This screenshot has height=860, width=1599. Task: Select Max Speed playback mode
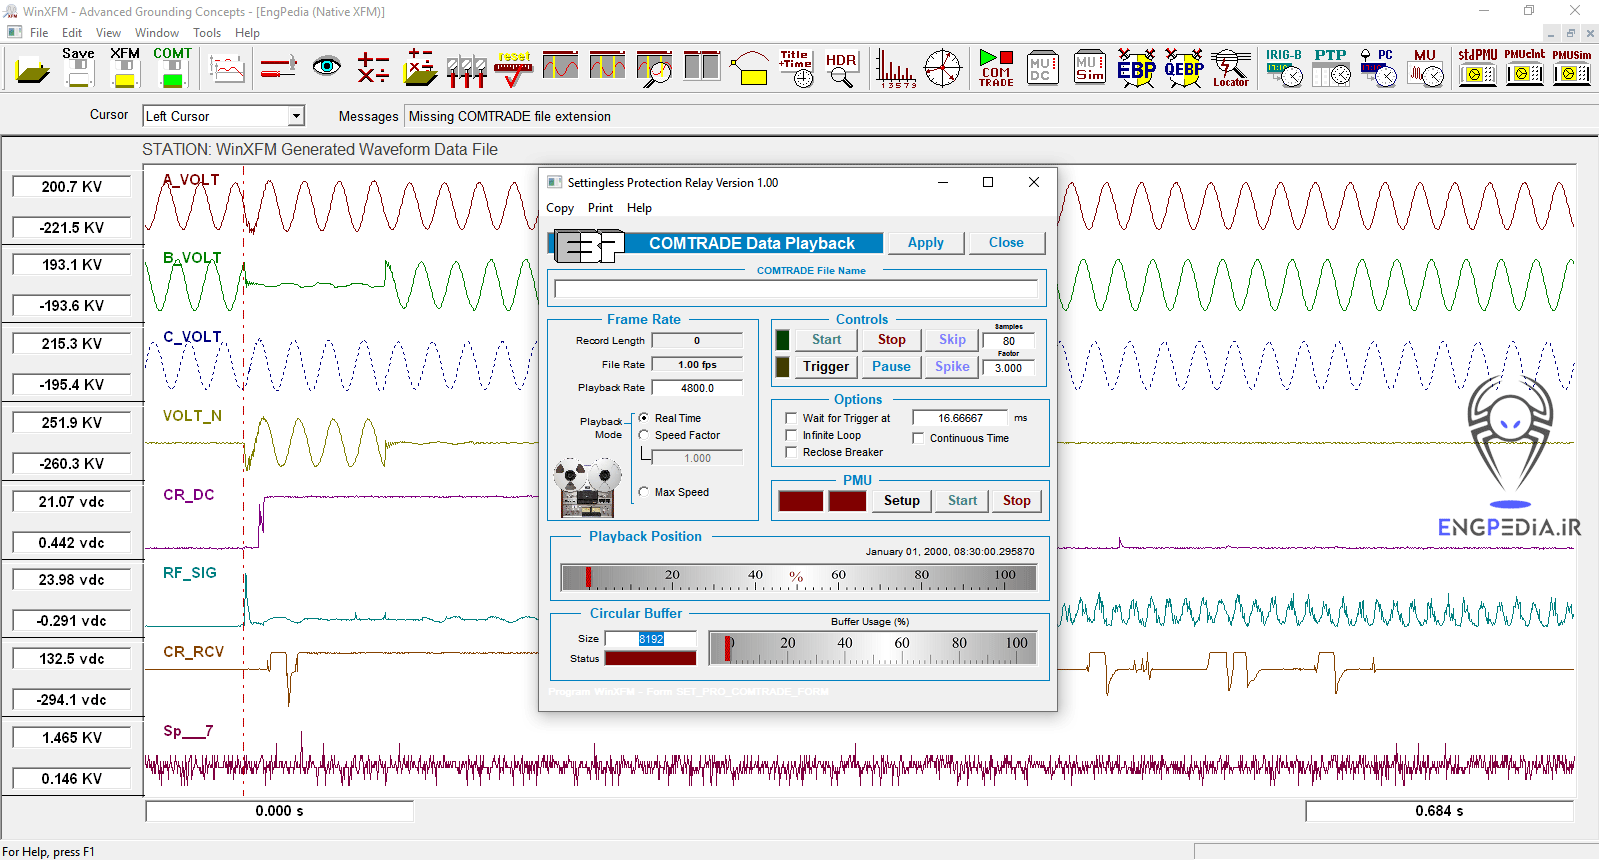point(644,492)
